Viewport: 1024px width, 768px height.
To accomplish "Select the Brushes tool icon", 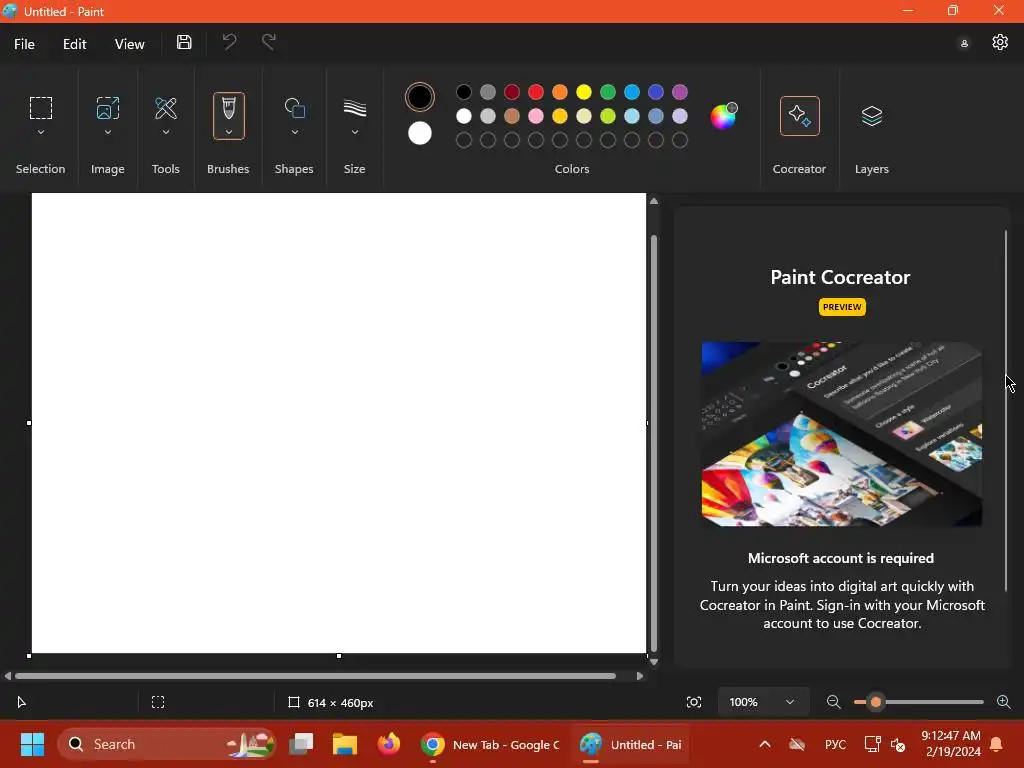I will tap(229, 108).
